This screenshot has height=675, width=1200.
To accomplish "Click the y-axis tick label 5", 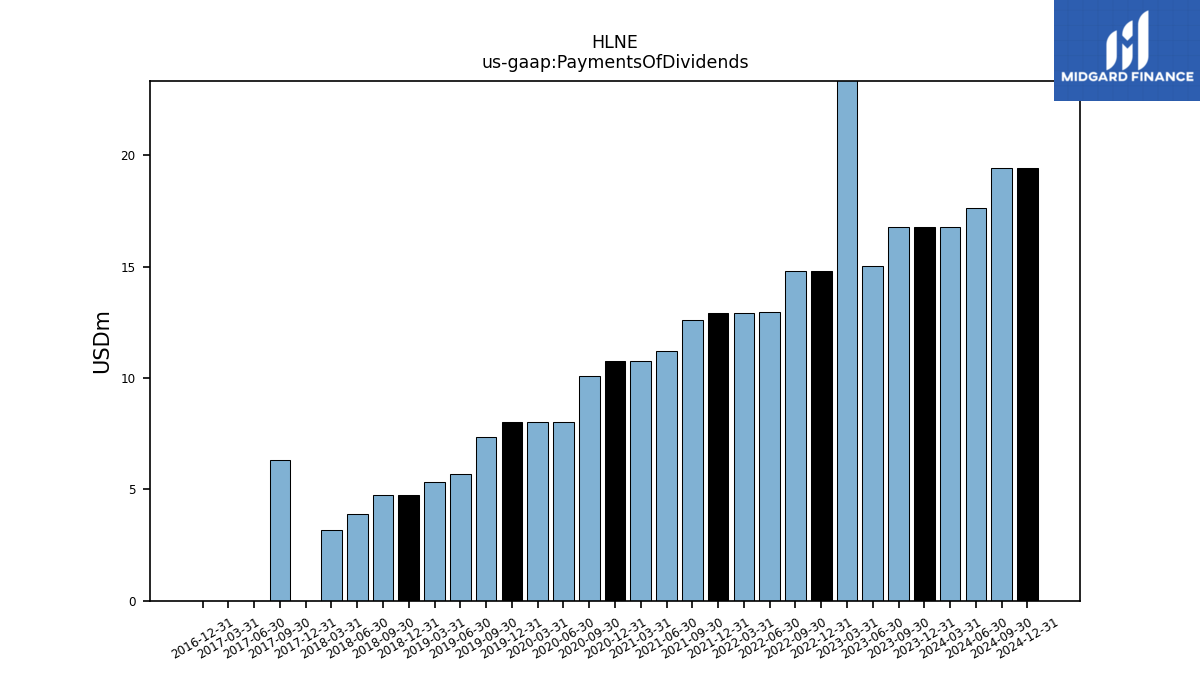I will [132, 490].
